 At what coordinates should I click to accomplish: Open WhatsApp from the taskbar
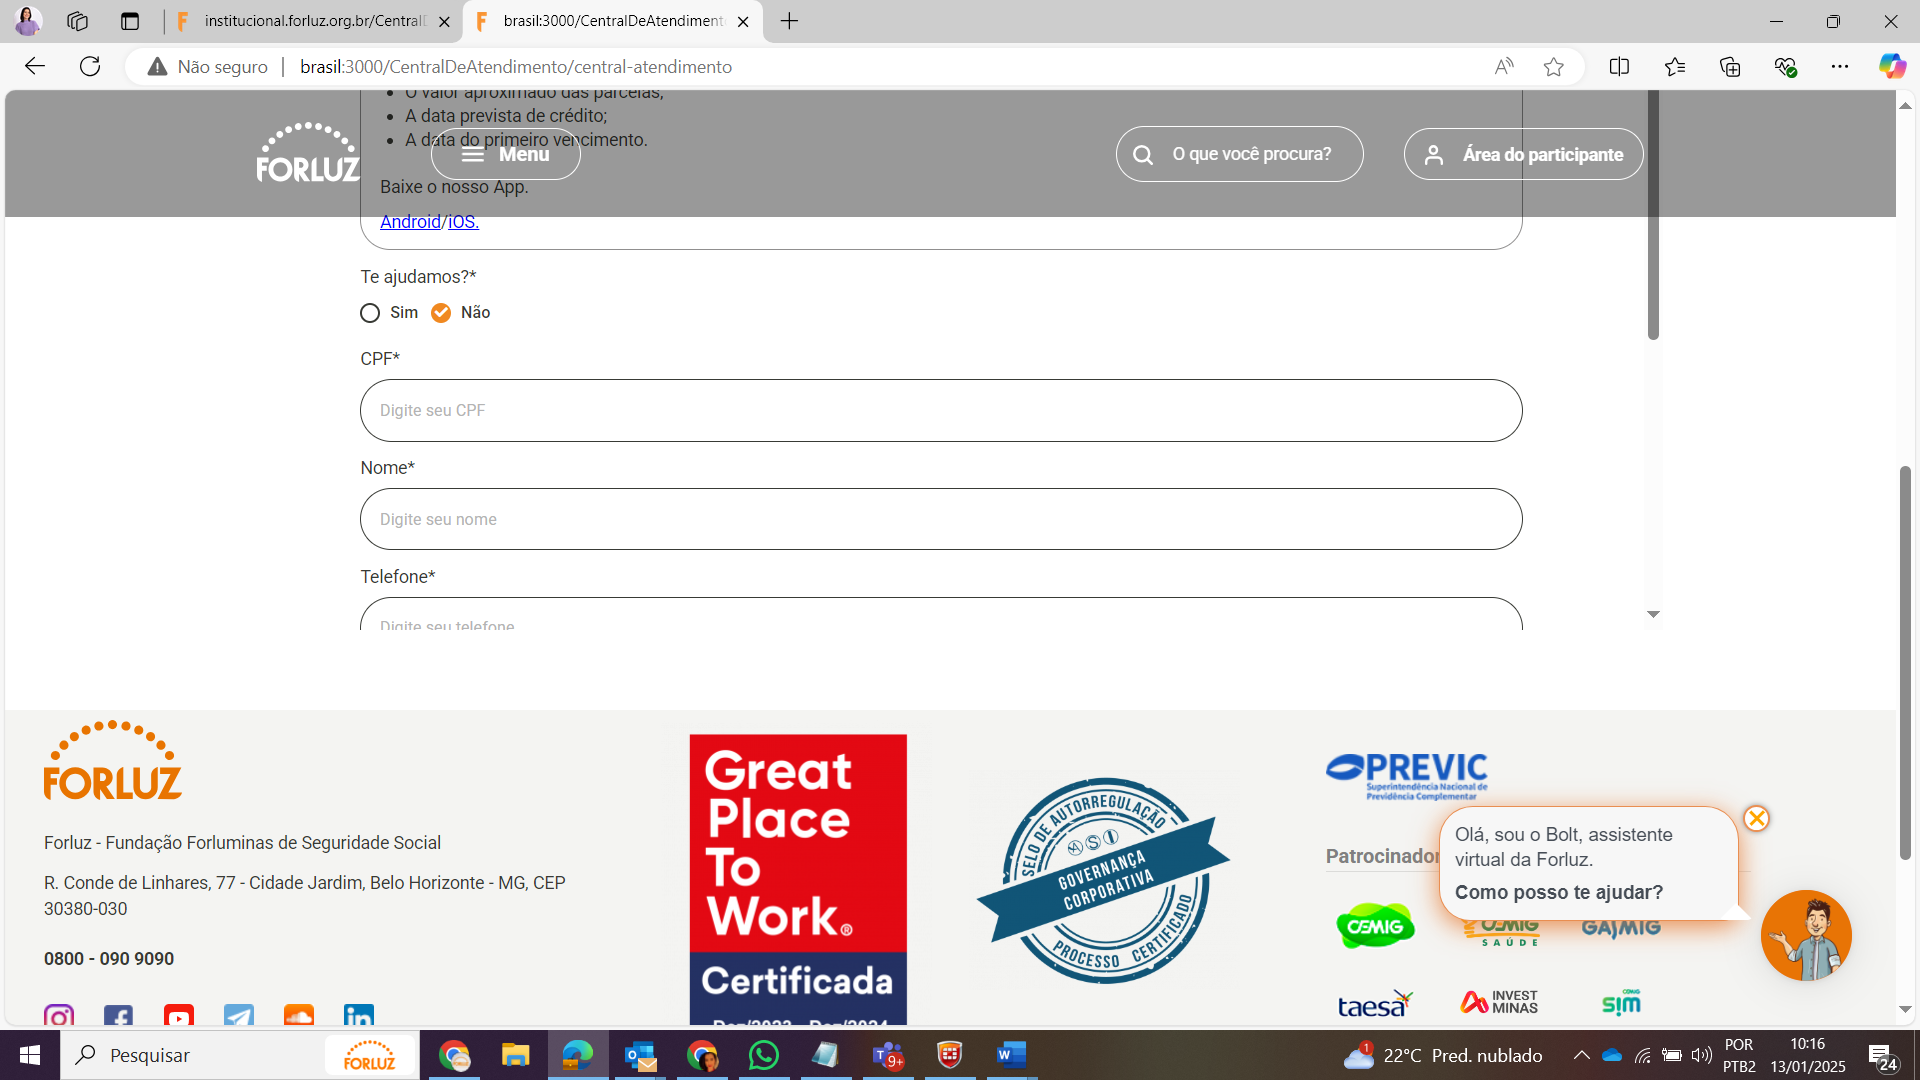coord(763,1055)
